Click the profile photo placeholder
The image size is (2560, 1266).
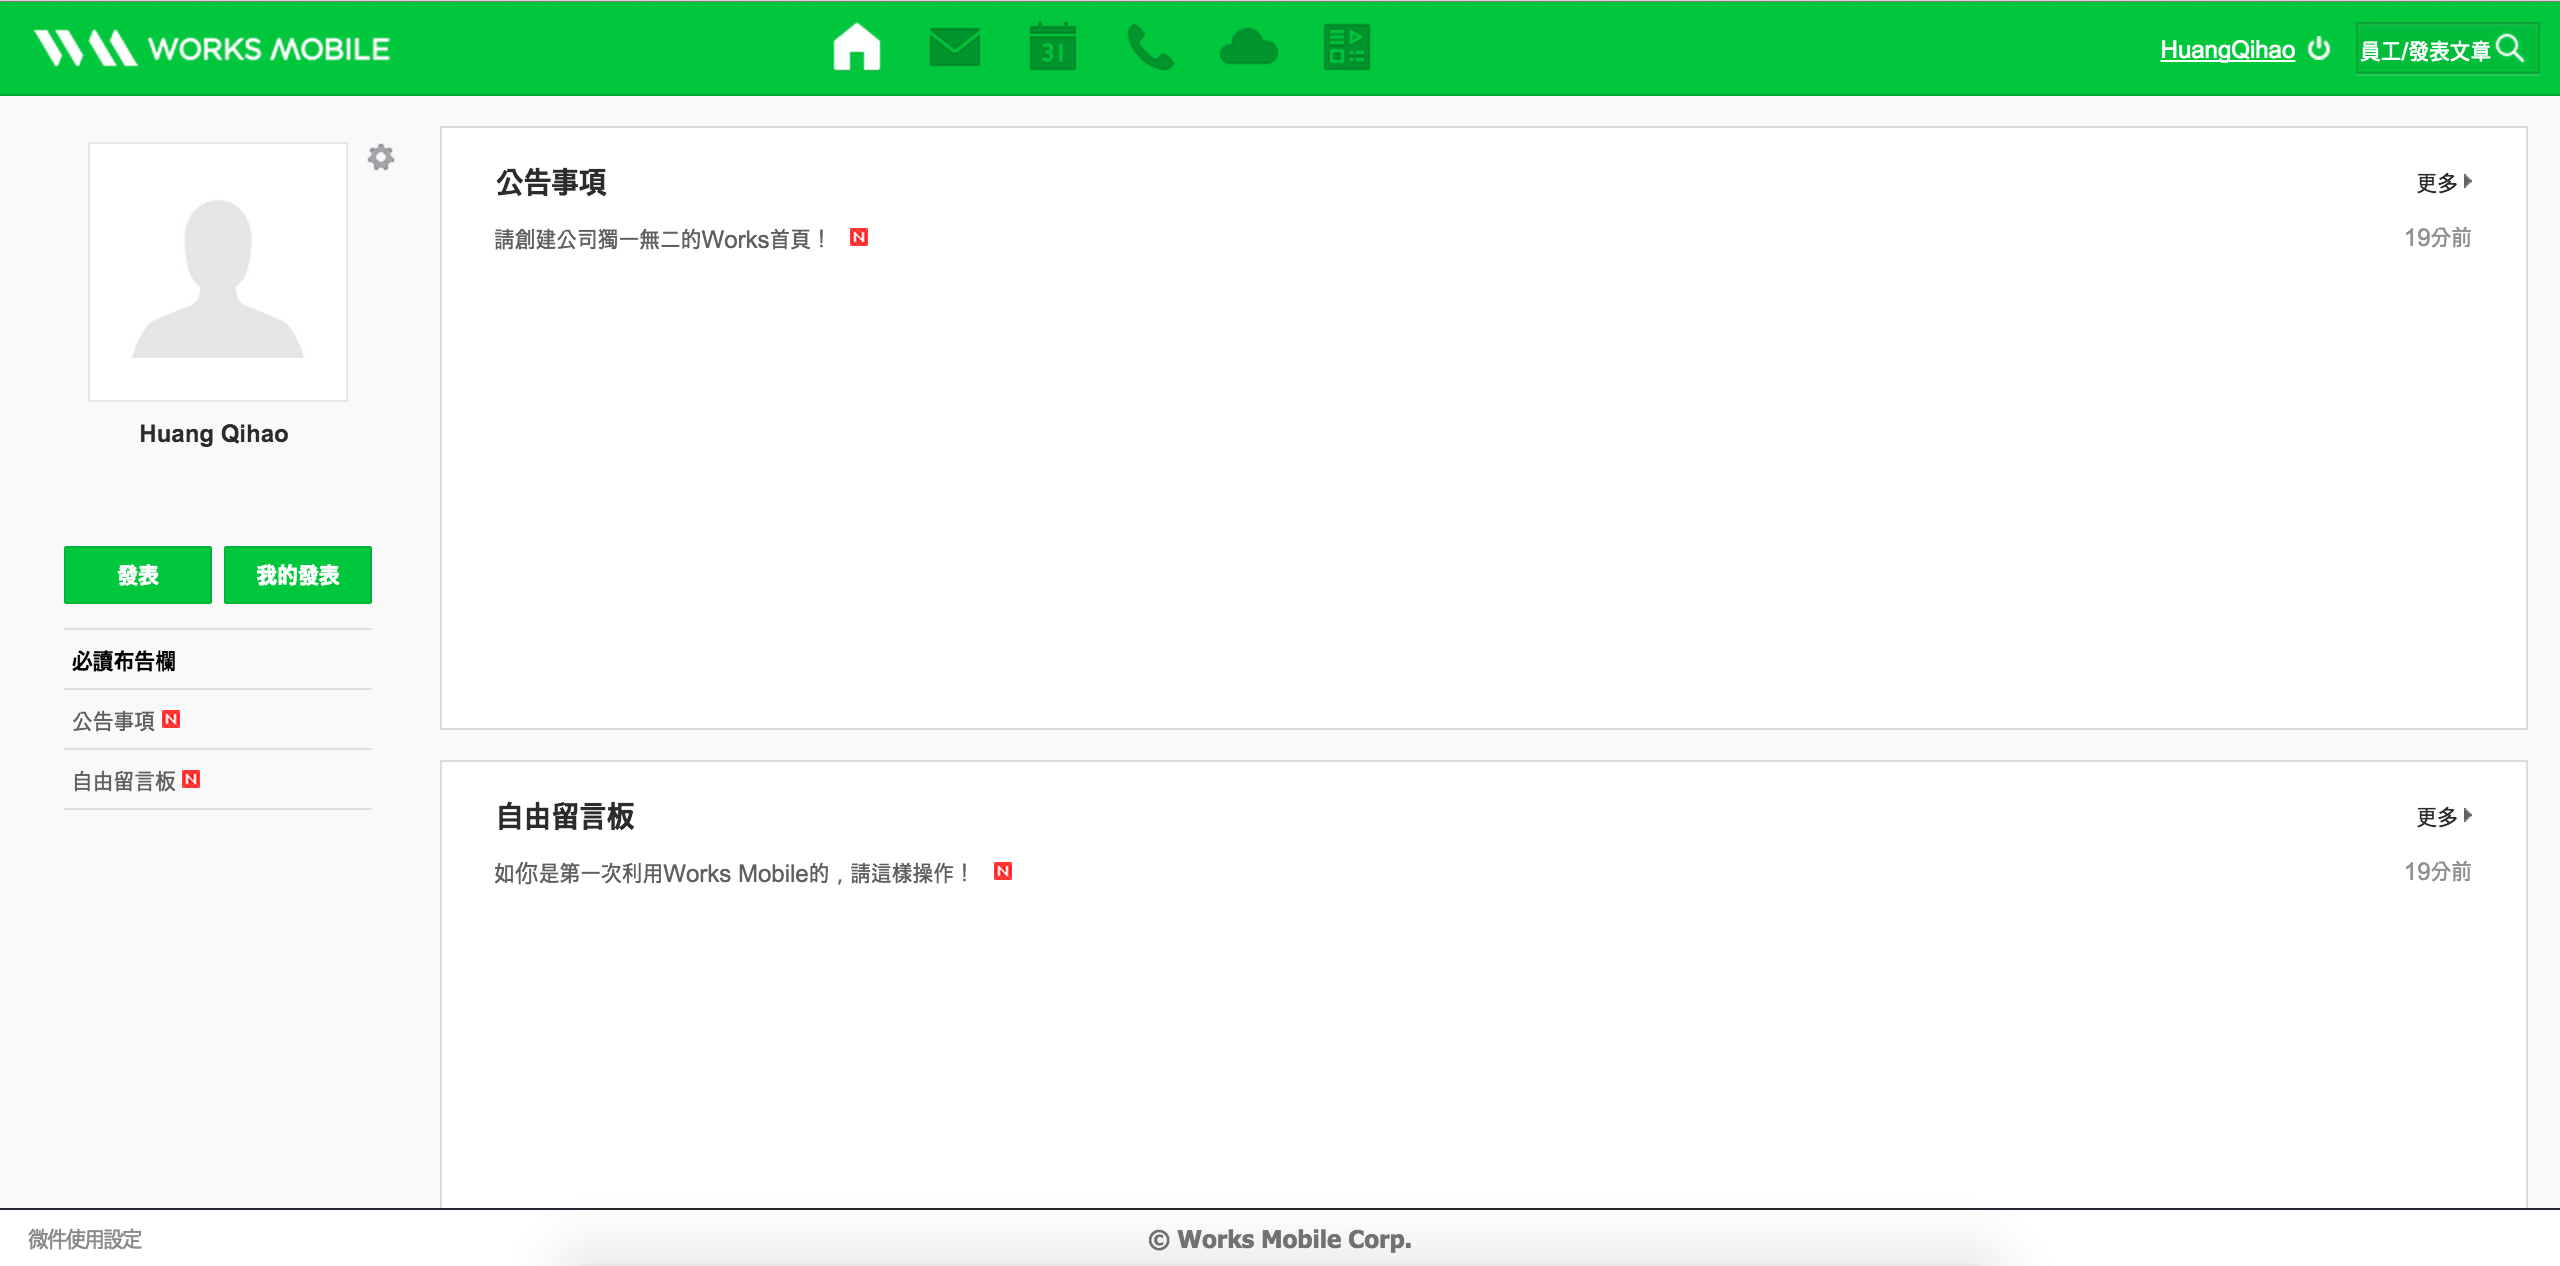(x=218, y=272)
